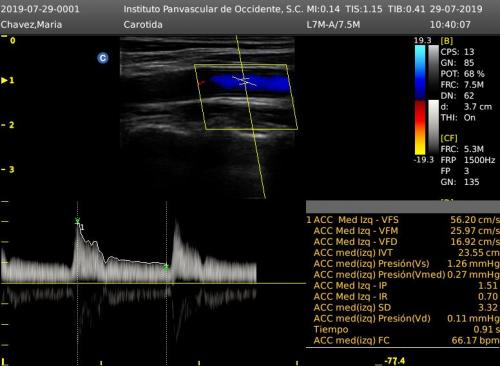
Task: Click the yellow spectral Doppler baseline
Action: (x=153, y=283)
